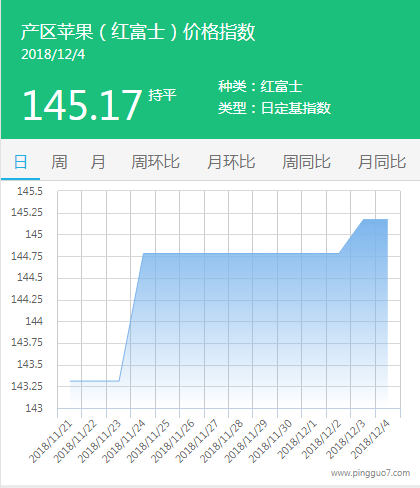This screenshot has height=488, width=420.
Task: Click the y-axis label 144.25
Action: point(27,299)
